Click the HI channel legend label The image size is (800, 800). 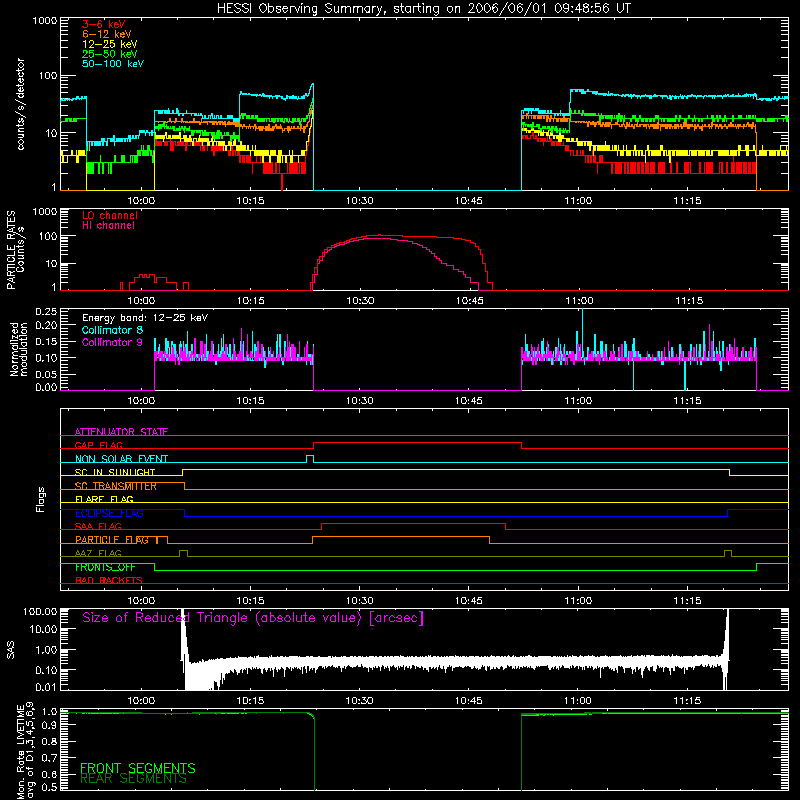tap(109, 225)
